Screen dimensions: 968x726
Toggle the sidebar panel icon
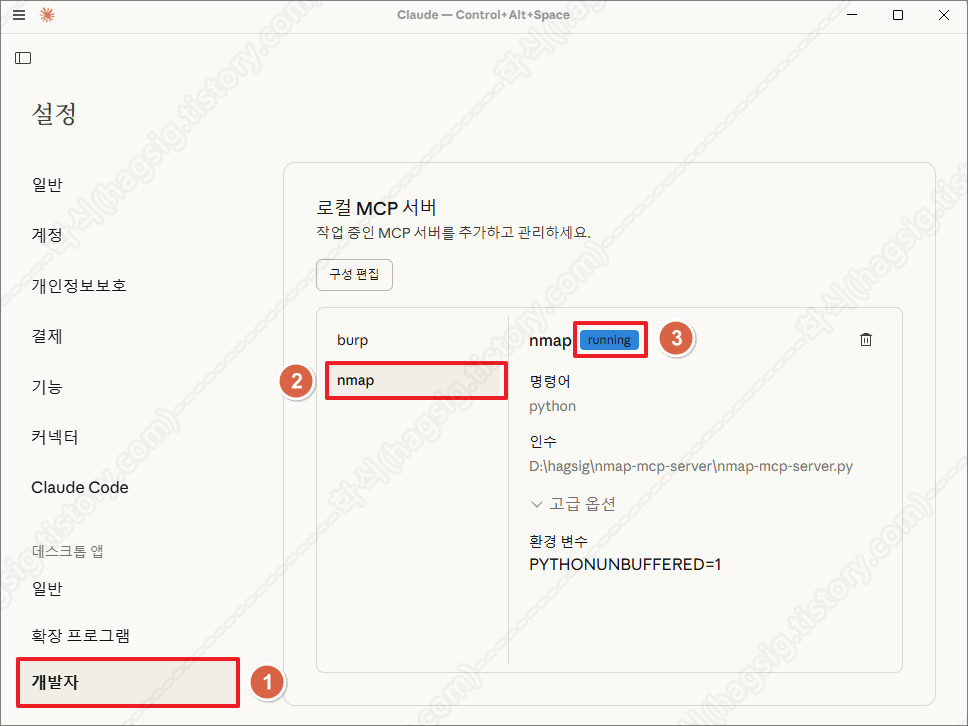(23, 58)
